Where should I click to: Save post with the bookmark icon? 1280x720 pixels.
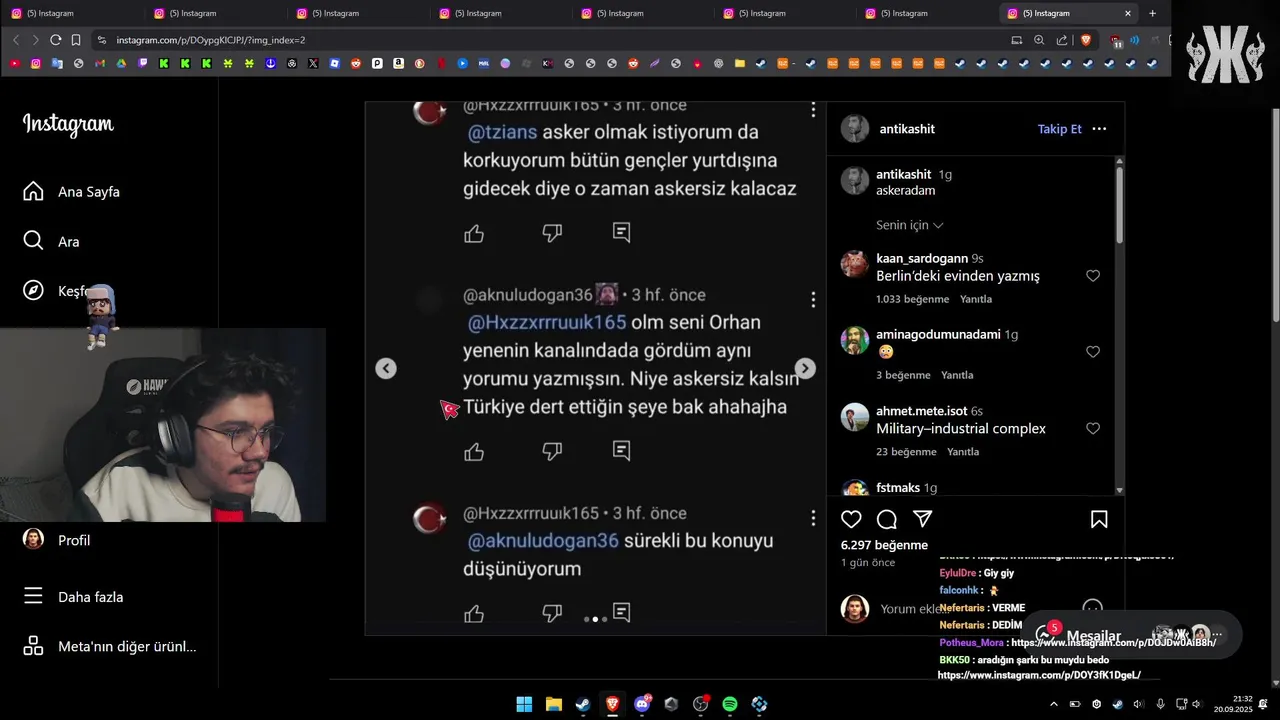point(1099,519)
